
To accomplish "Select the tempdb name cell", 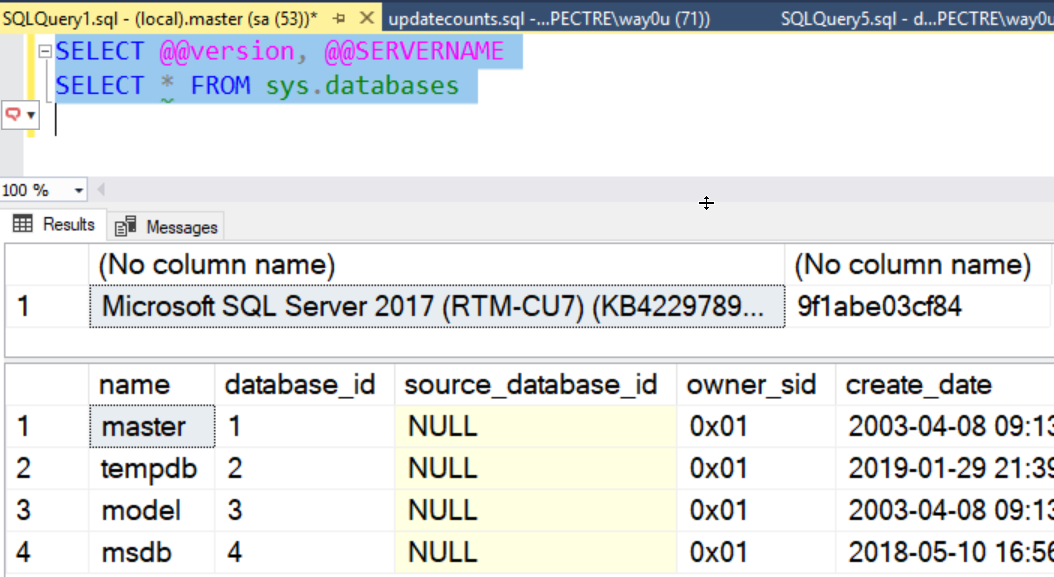I will click(x=149, y=468).
